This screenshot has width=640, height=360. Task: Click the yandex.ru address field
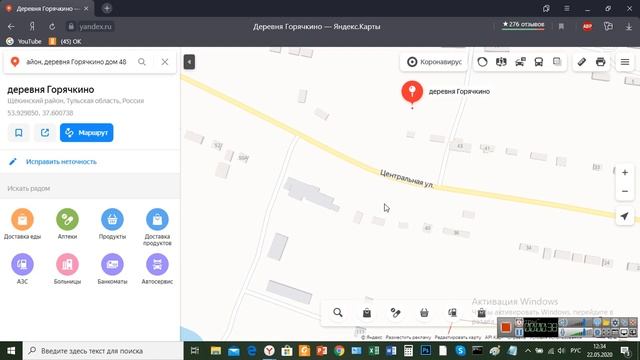click(x=90, y=27)
